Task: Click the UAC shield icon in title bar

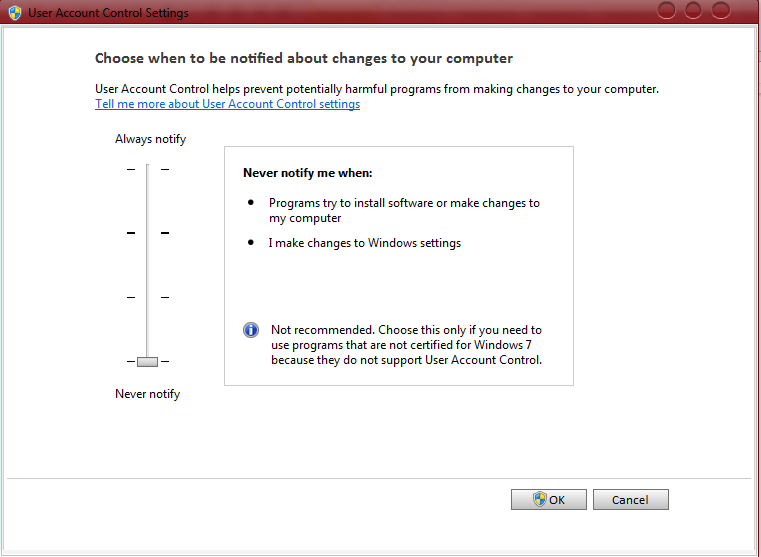Action: 15,13
